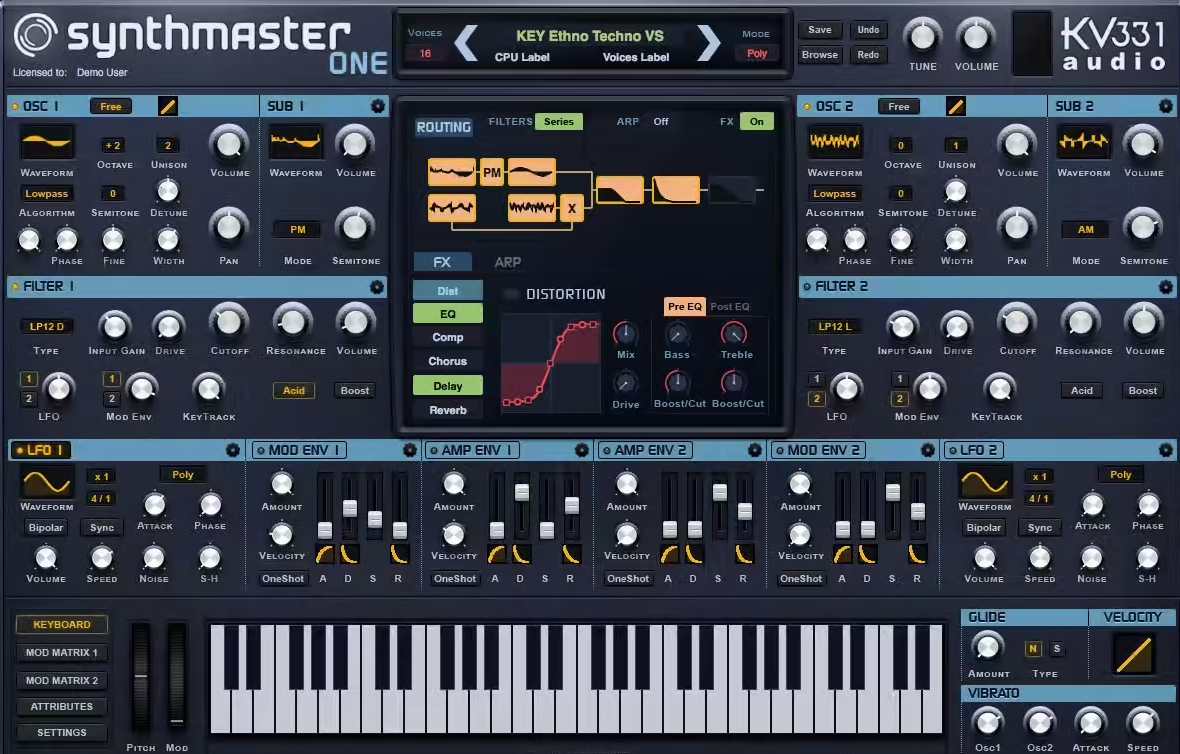Open the OSC 1 Lowpass algorithm dropdown
Image resolution: width=1180 pixels, height=754 pixels.
click(x=46, y=194)
